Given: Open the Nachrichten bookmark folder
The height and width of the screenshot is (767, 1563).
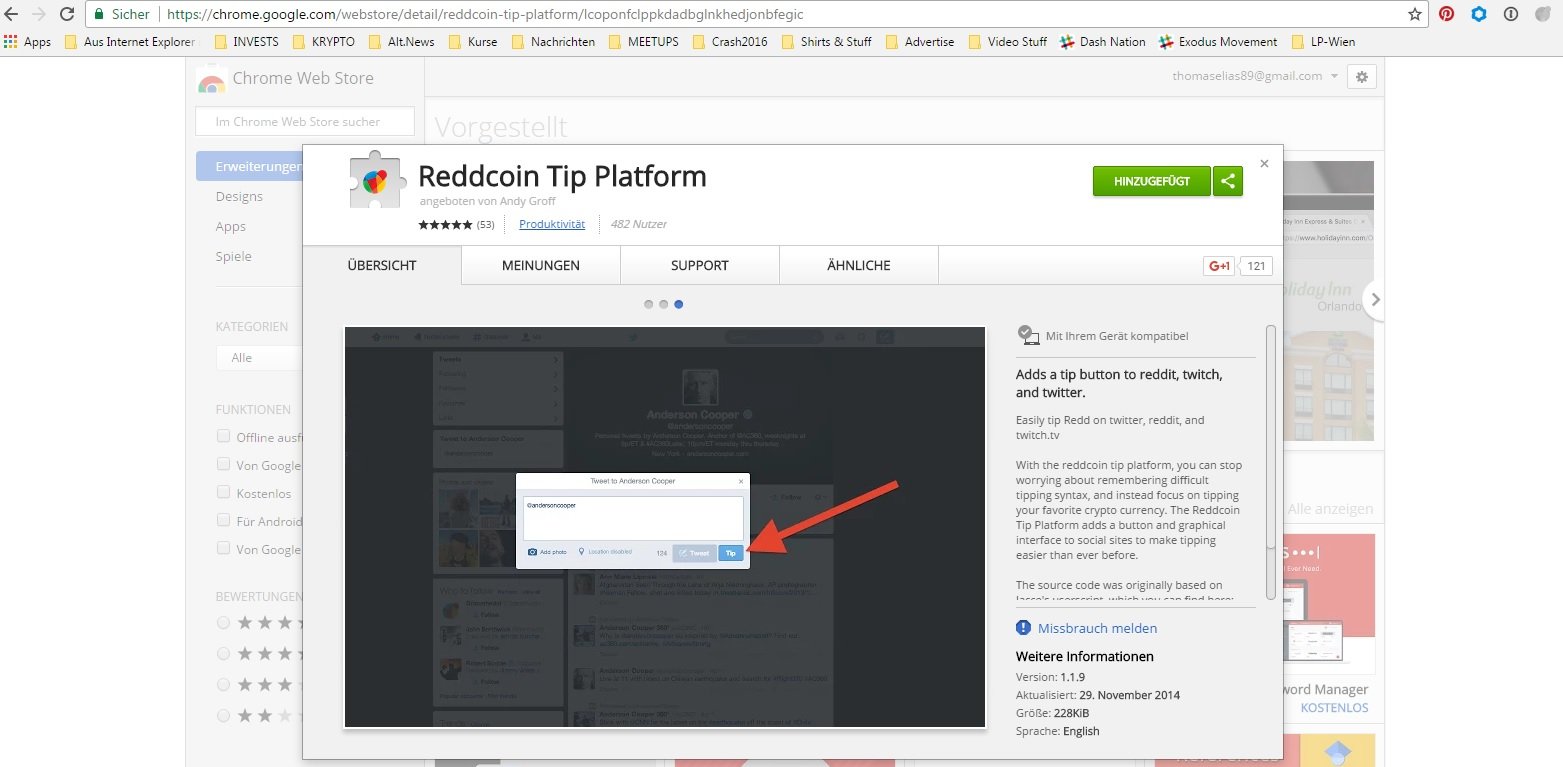Looking at the screenshot, I should pyautogui.click(x=553, y=42).
